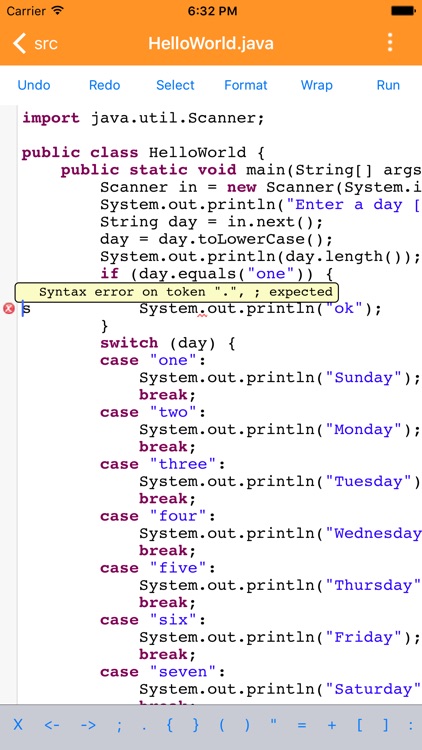Image resolution: width=422 pixels, height=750 pixels.
Task: Click the case "one": line
Action: pyautogui.click(x=153, y=361)
